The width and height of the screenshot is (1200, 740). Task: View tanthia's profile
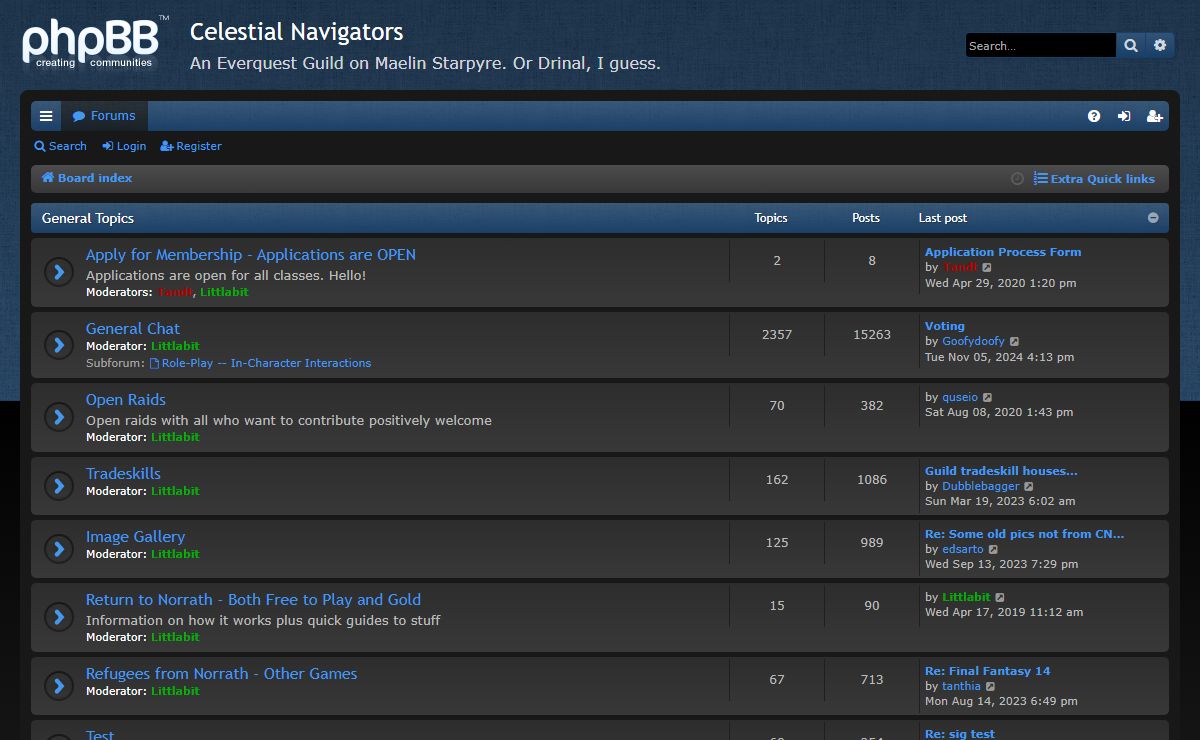pos(961,687)
